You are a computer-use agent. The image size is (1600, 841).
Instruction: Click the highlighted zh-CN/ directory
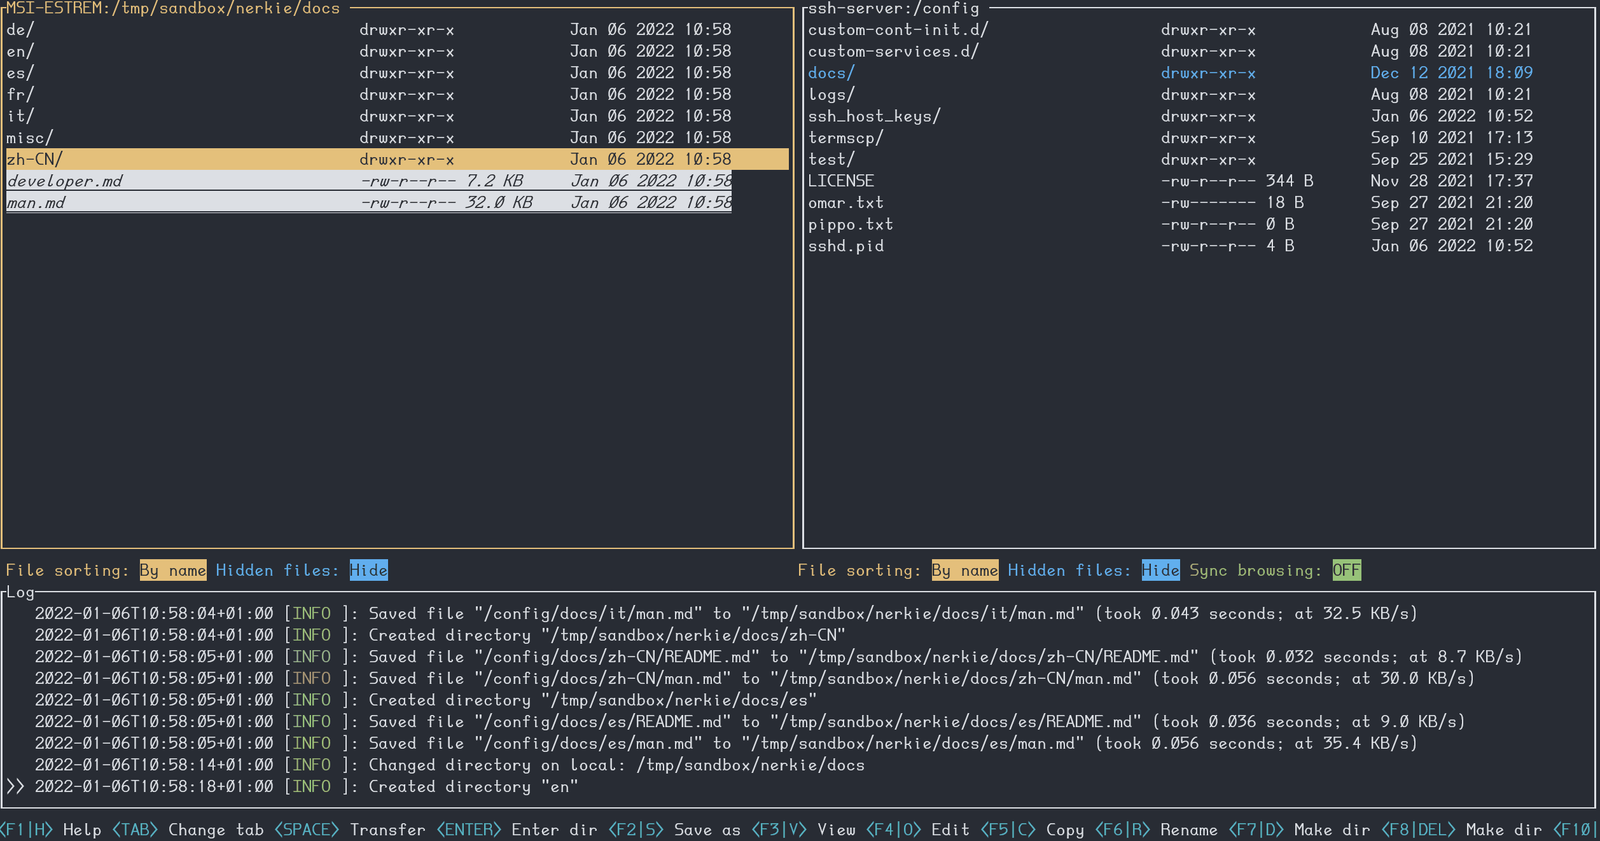click(397, 159)
